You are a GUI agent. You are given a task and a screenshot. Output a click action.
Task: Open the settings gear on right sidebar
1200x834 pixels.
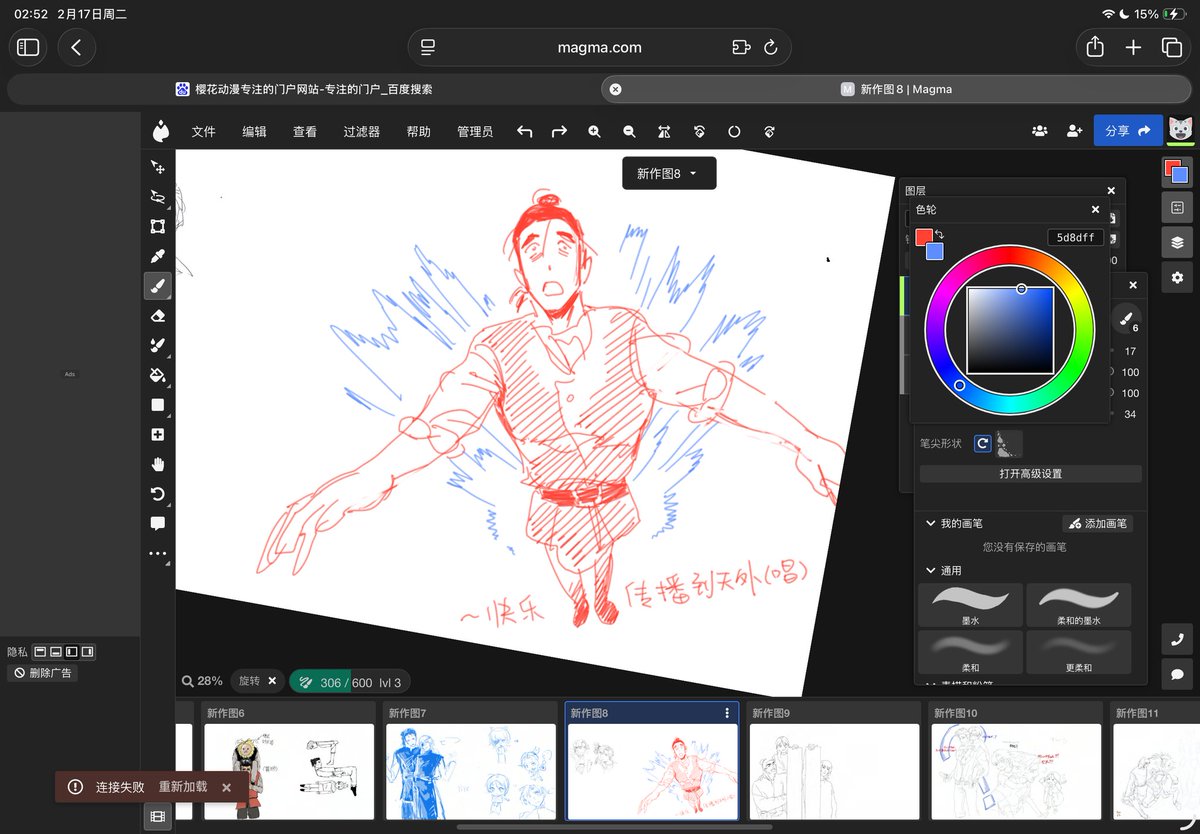[x=1177, y=277]
